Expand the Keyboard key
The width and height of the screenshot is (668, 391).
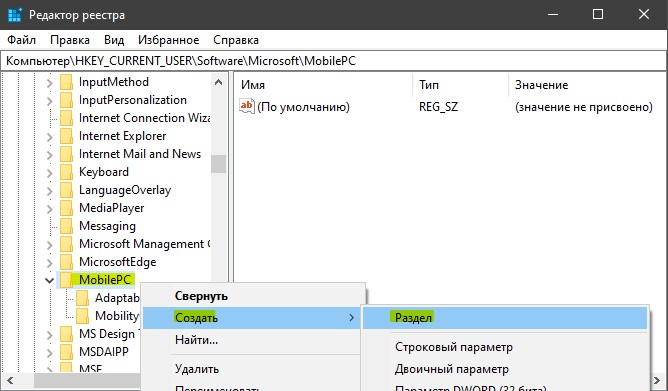(x=49, y=172)
